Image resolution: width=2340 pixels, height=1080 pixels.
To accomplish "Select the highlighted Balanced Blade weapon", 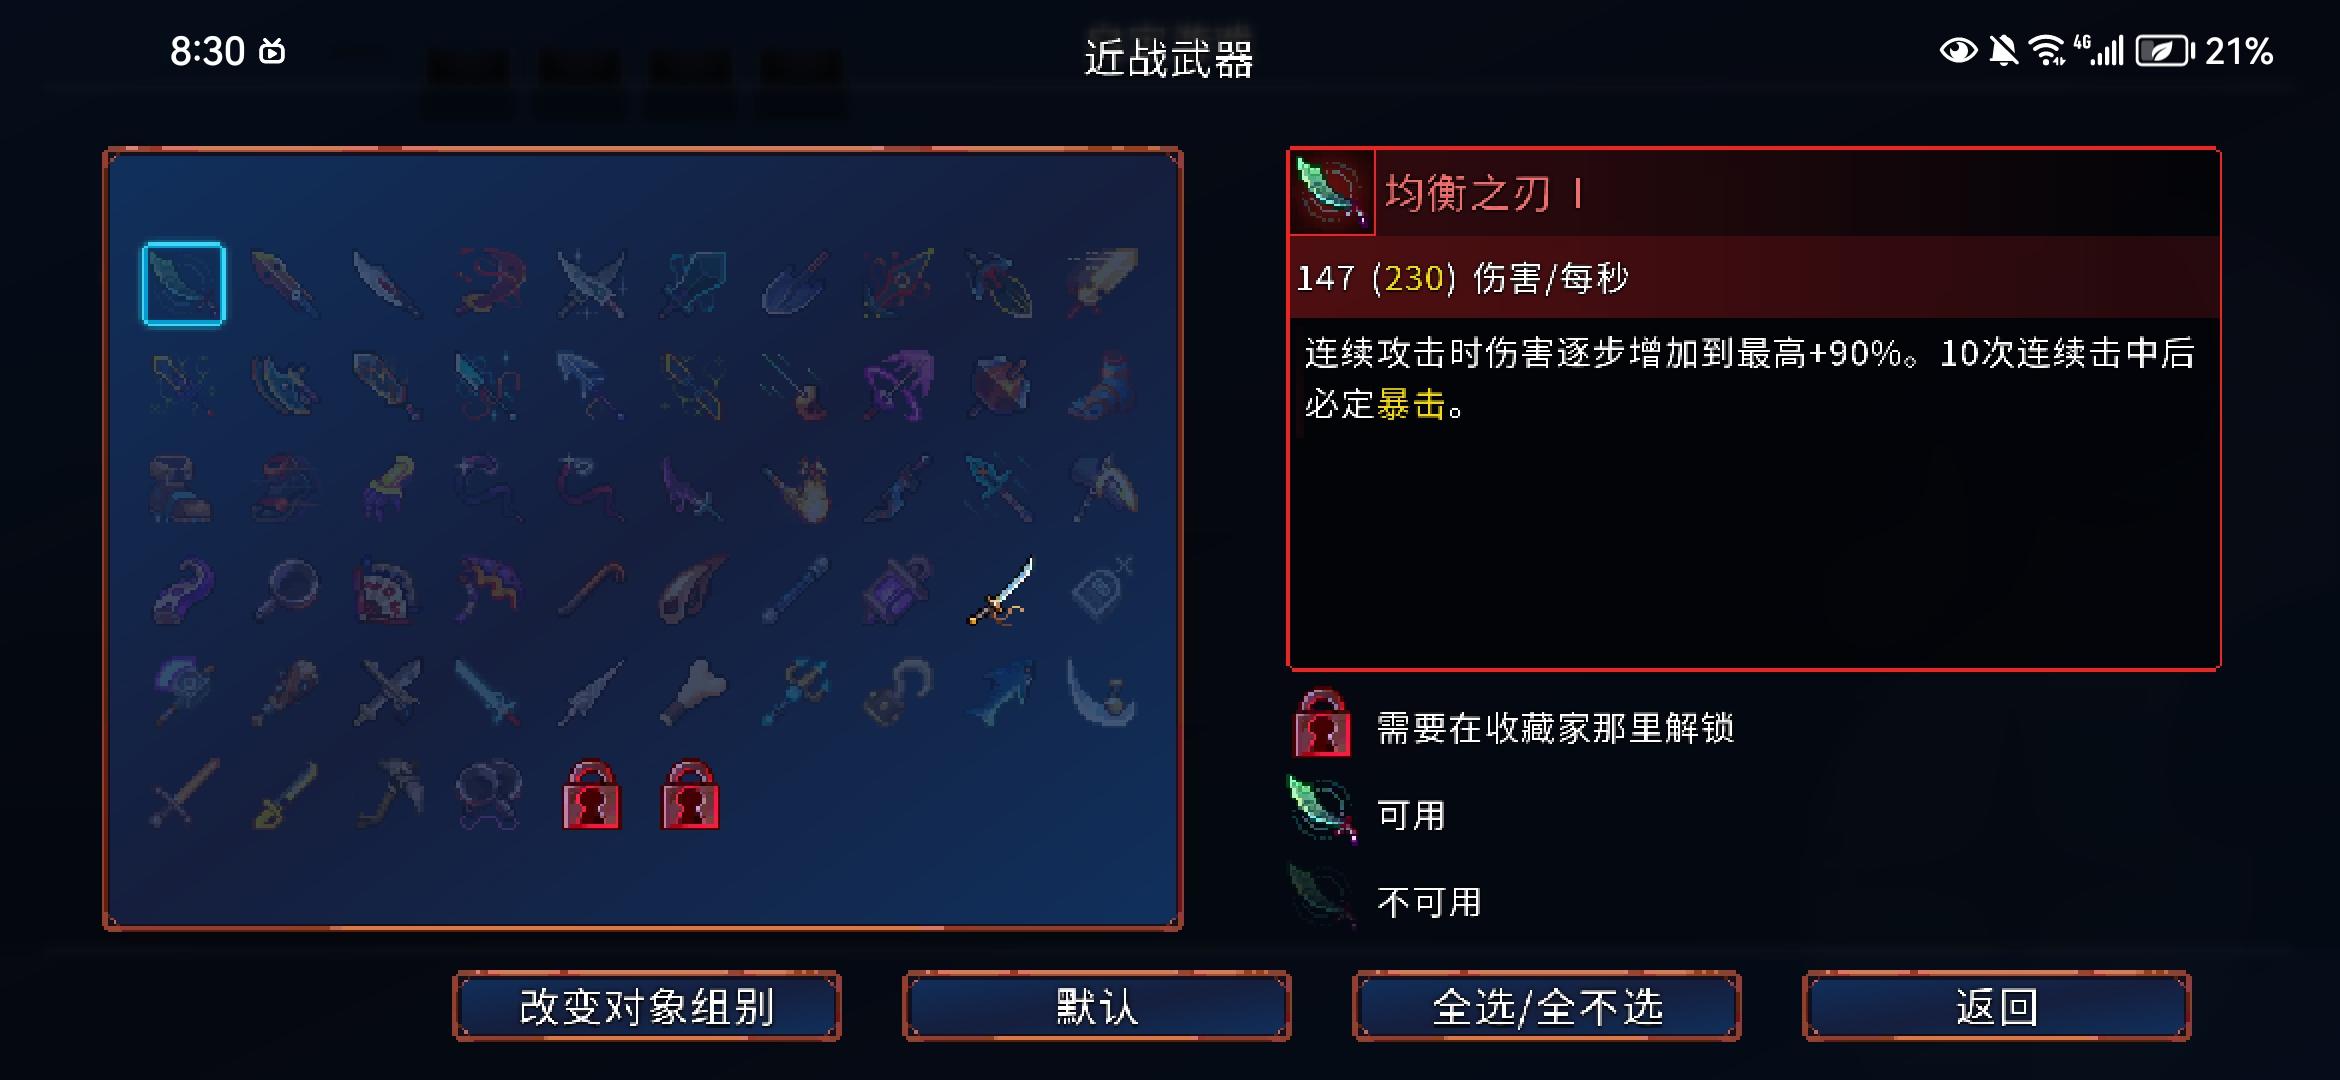I will (184, 284).
